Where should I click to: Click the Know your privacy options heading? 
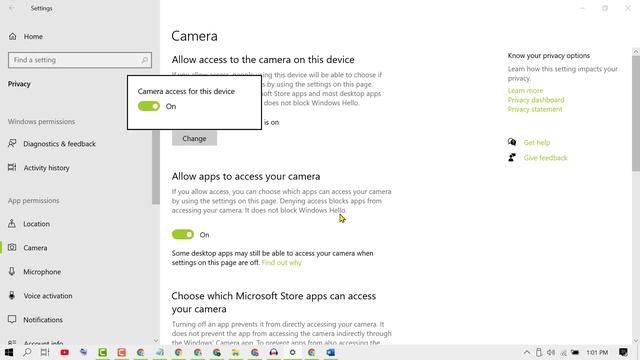coord(549,56)
